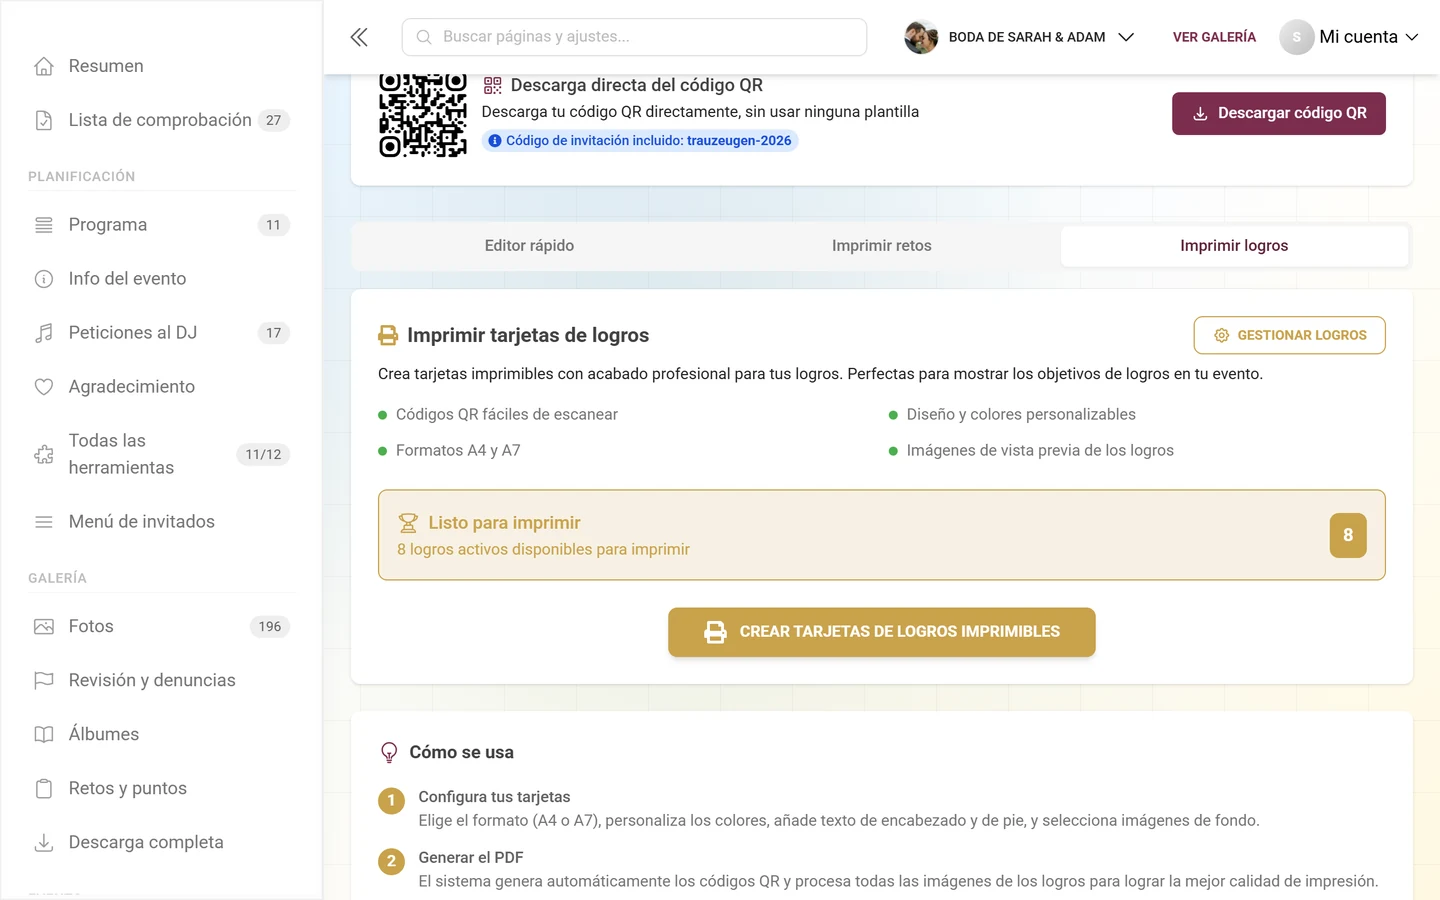
Task: Switch to the Editor rápido tab
Action: tap(529, 246)
